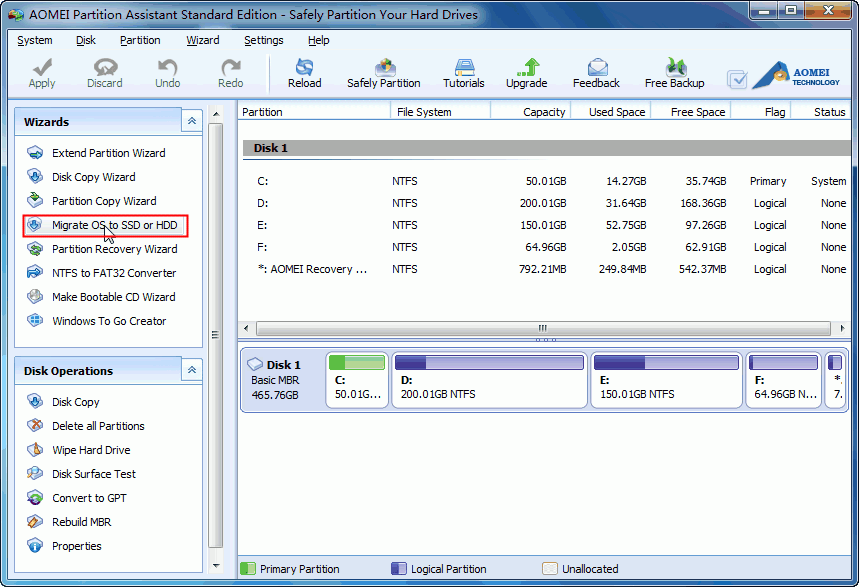Click the Delete all Partitions icon
The width and height of the screenshot is (859, 587).
point(35,425)
